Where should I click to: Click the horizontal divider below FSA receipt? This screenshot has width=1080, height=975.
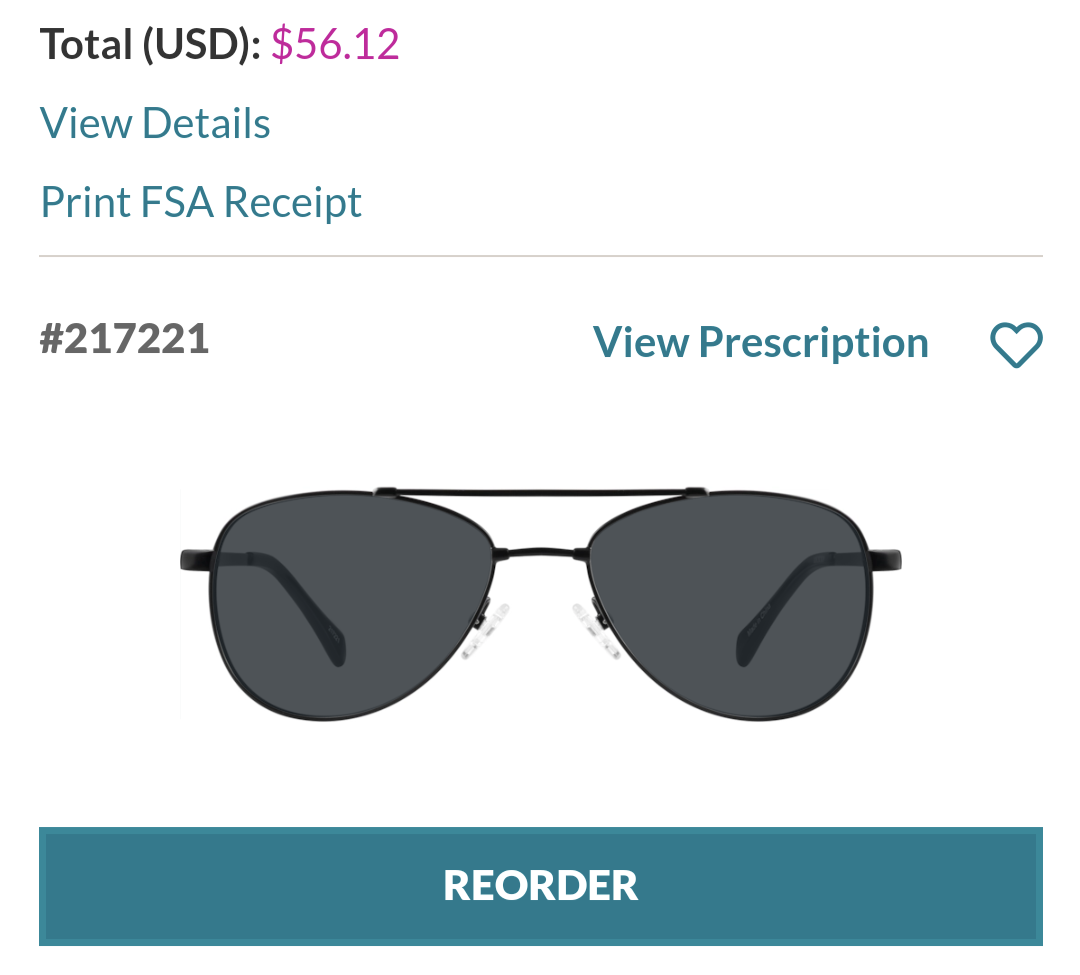pos(540,257)
